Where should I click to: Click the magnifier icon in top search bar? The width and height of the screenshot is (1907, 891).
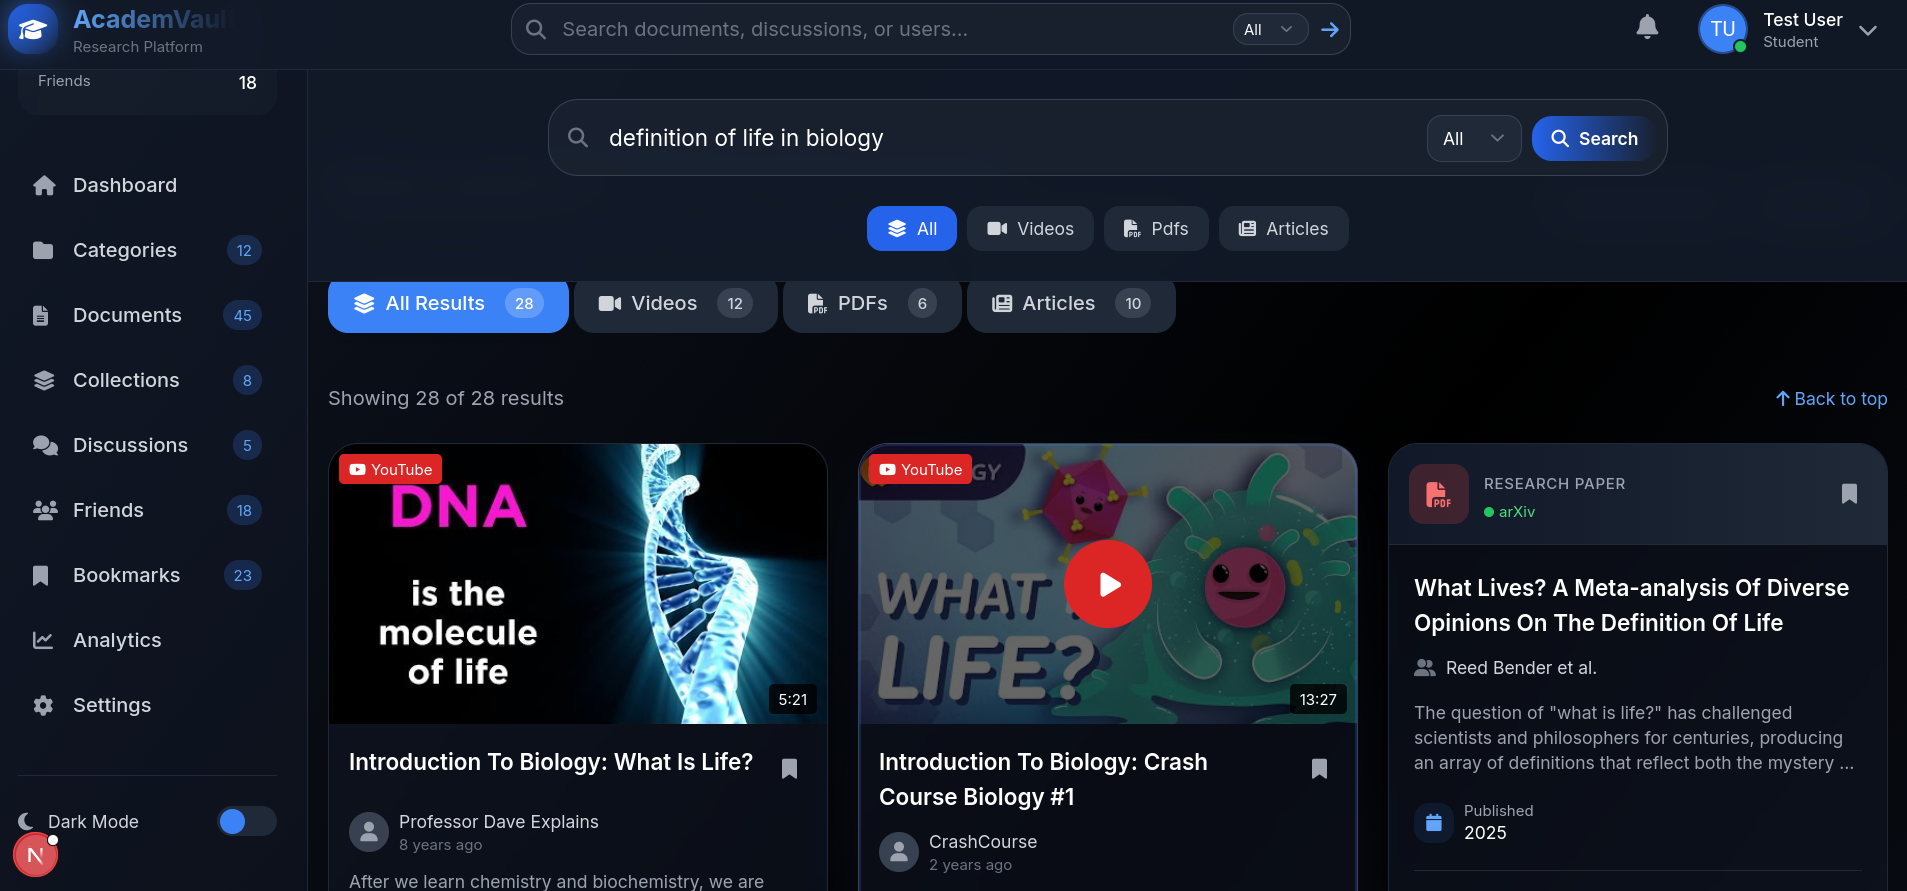coord(536,29)
